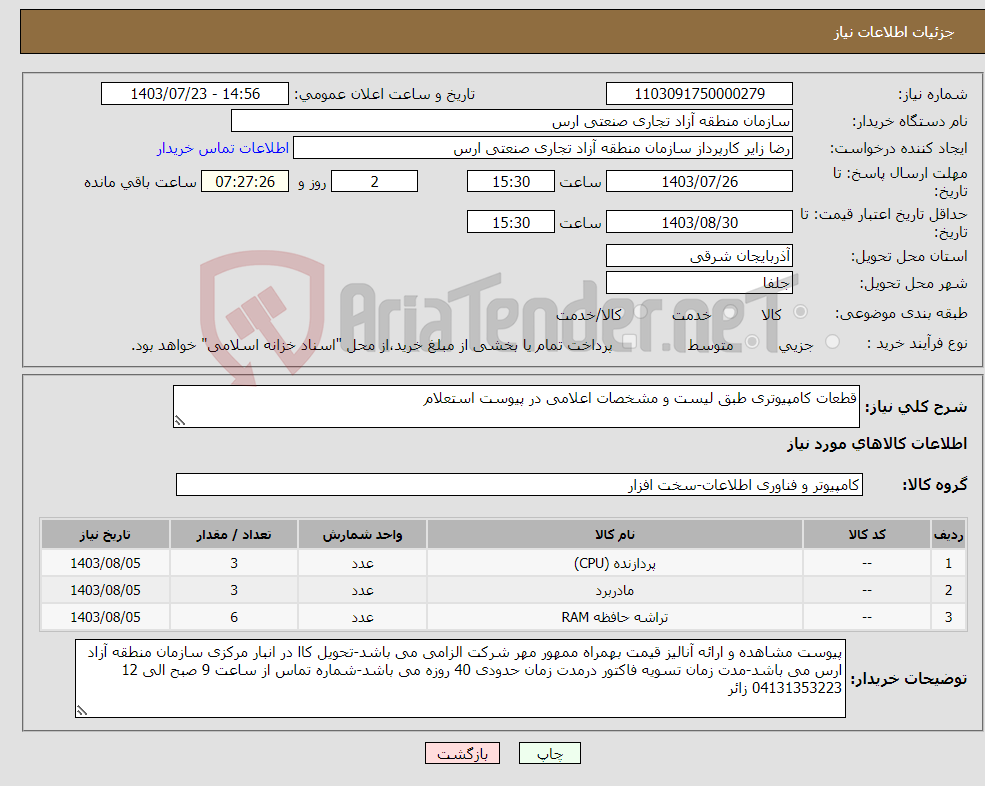
Task: Click the remaining days field showing 2
Action: tap(374, 182)
